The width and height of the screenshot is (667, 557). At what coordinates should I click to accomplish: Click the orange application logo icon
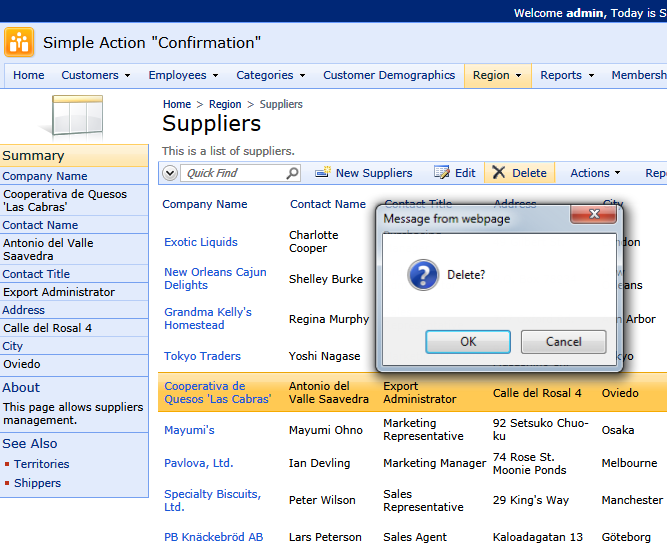pyautogui.click(x=19, y=42)
